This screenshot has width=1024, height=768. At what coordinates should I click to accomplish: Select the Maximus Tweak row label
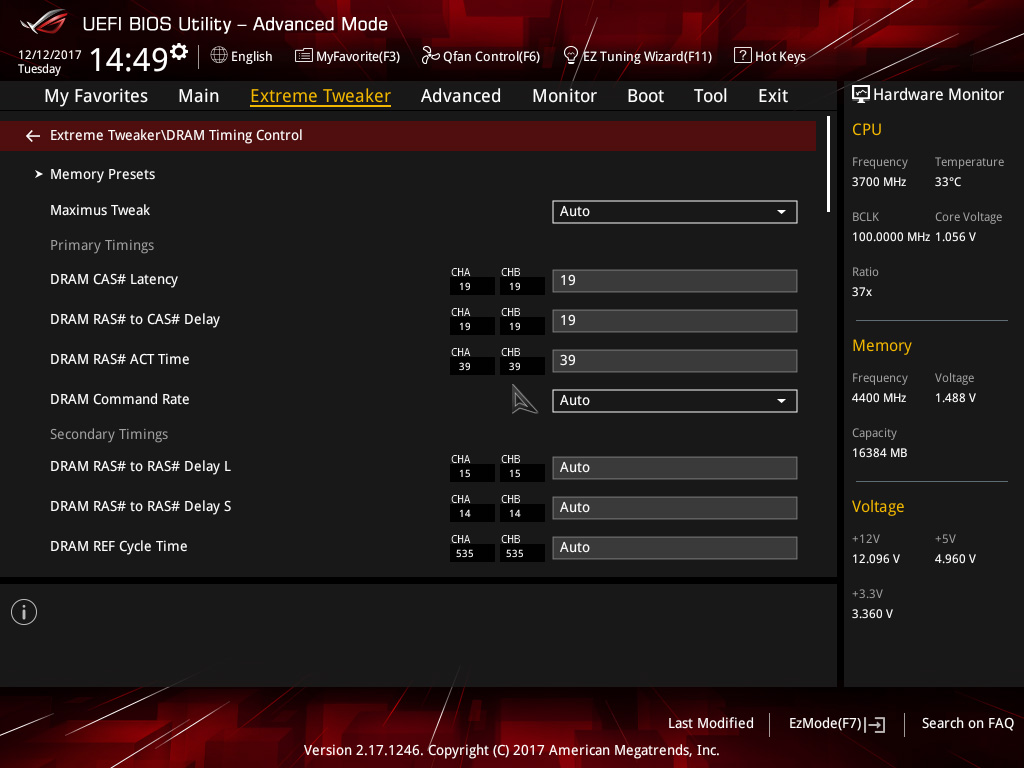click(100, 210)
